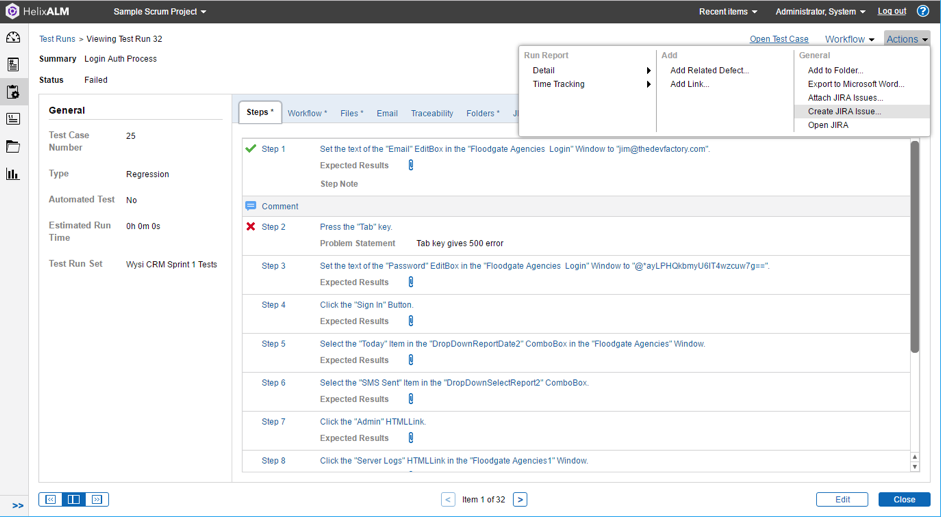Click the Comment speech bubble icon
Image resolution: width=941 pixels, height=517 pixels.
click(251, 206)
